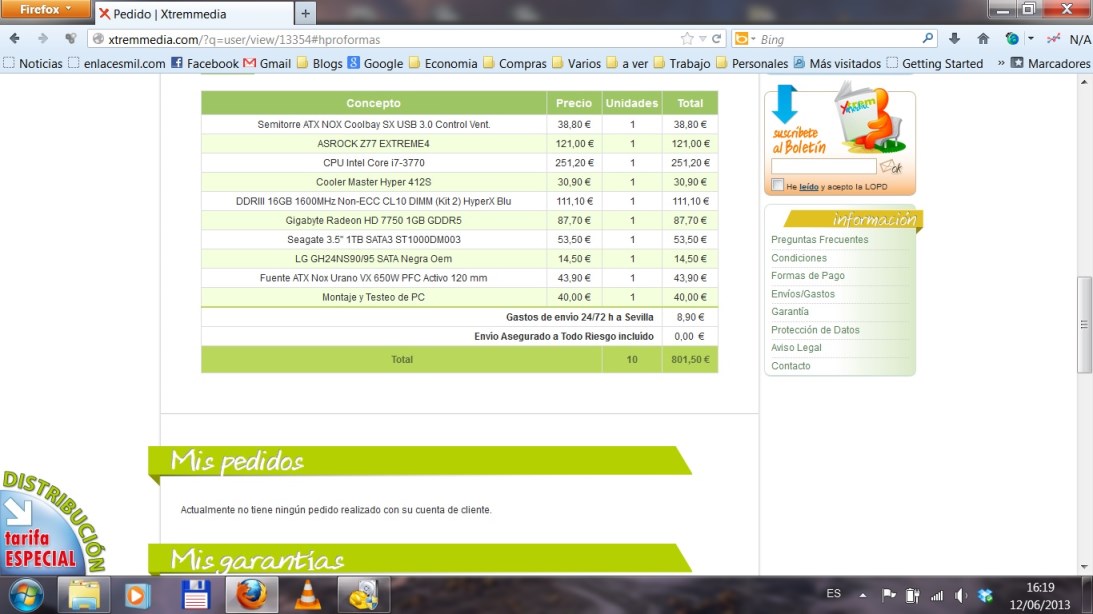Open the Preguntas Frecuentes link
1093x614 pixels.
click(x=819, y=240)
